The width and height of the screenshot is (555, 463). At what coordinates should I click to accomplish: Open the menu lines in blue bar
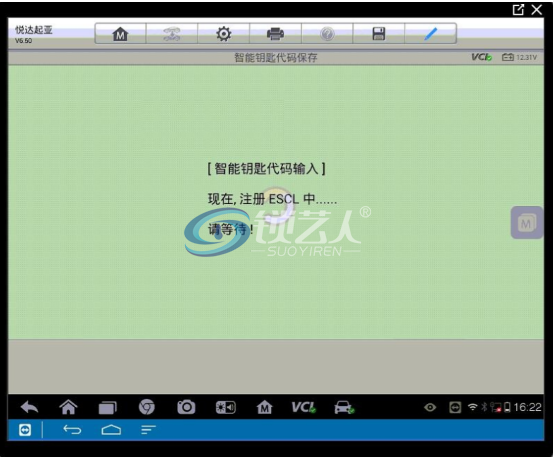pyautogui.click(x=148, y=430)
